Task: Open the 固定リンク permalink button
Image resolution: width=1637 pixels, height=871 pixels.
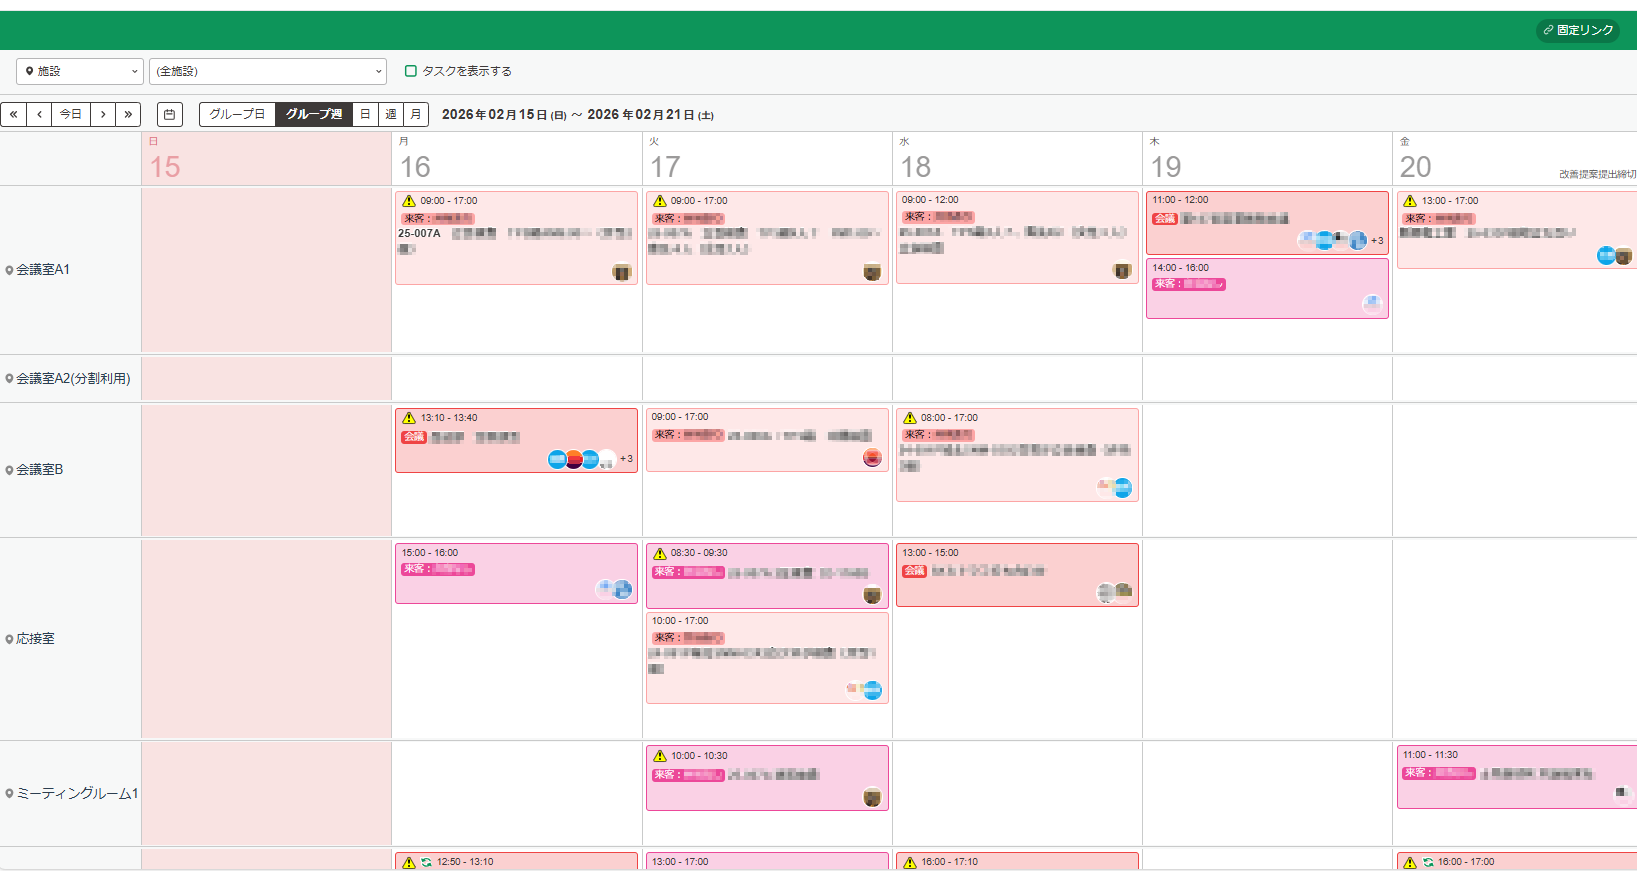Action: coord(1577,30)
